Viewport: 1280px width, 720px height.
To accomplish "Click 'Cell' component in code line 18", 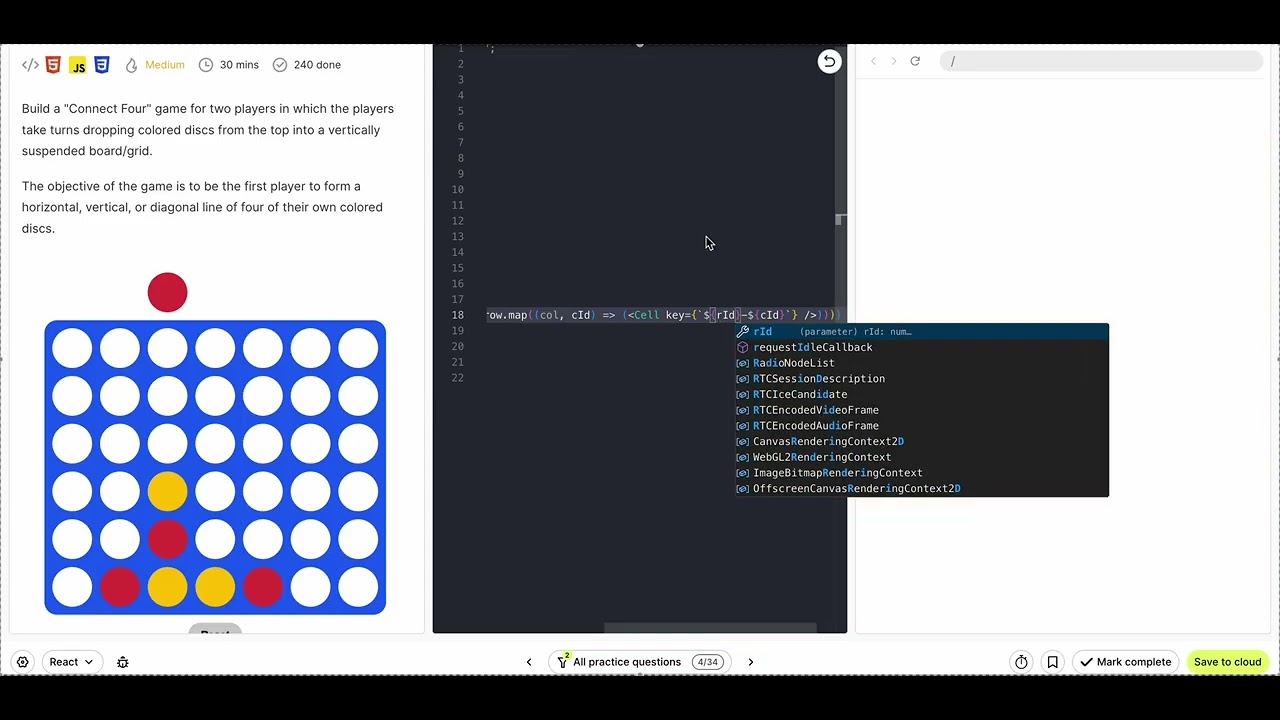I will (x=647, y=315).
